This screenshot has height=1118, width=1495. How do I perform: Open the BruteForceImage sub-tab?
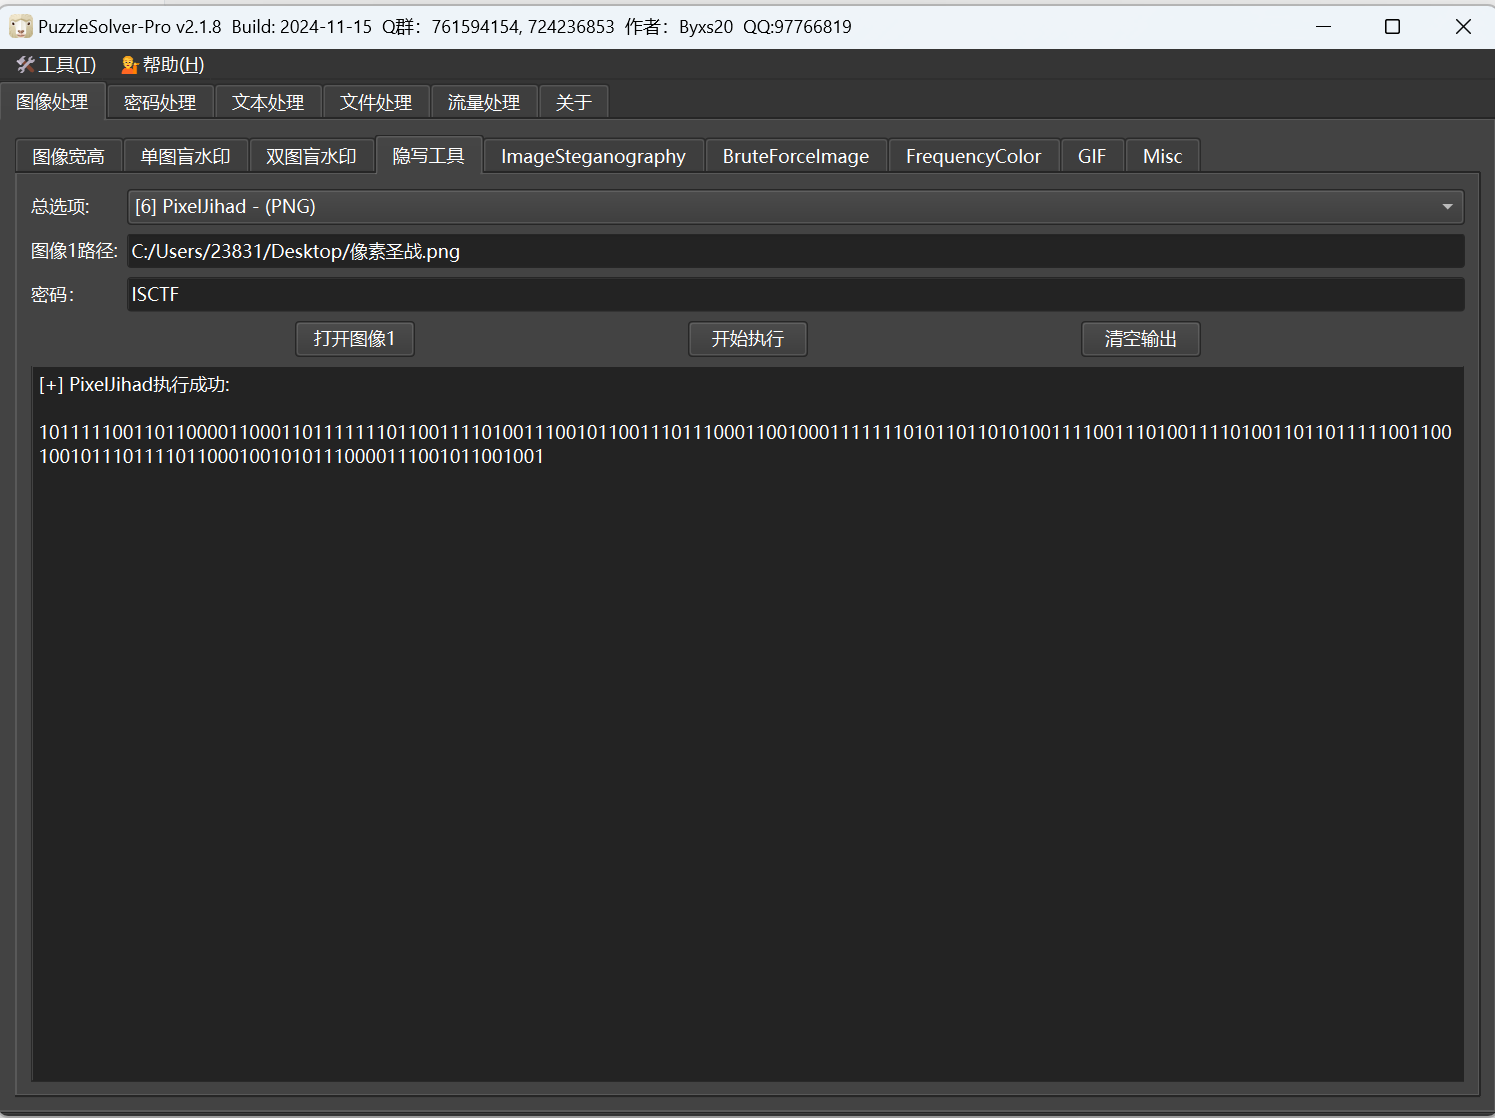click(x=796, y=156)
